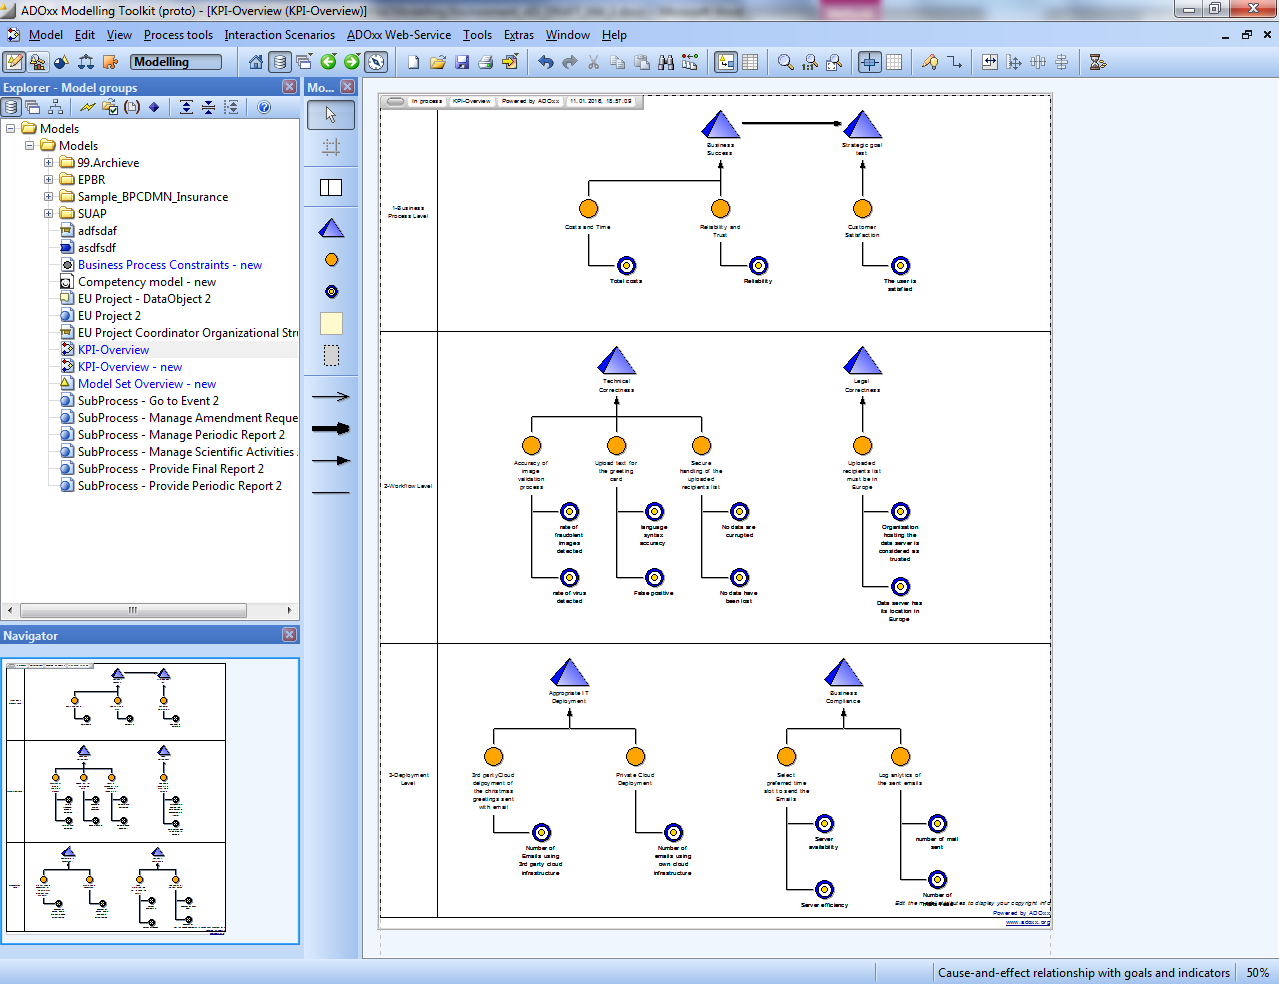
Task: Toggle the Modelling component pencil button
Action: pos(14,62)
